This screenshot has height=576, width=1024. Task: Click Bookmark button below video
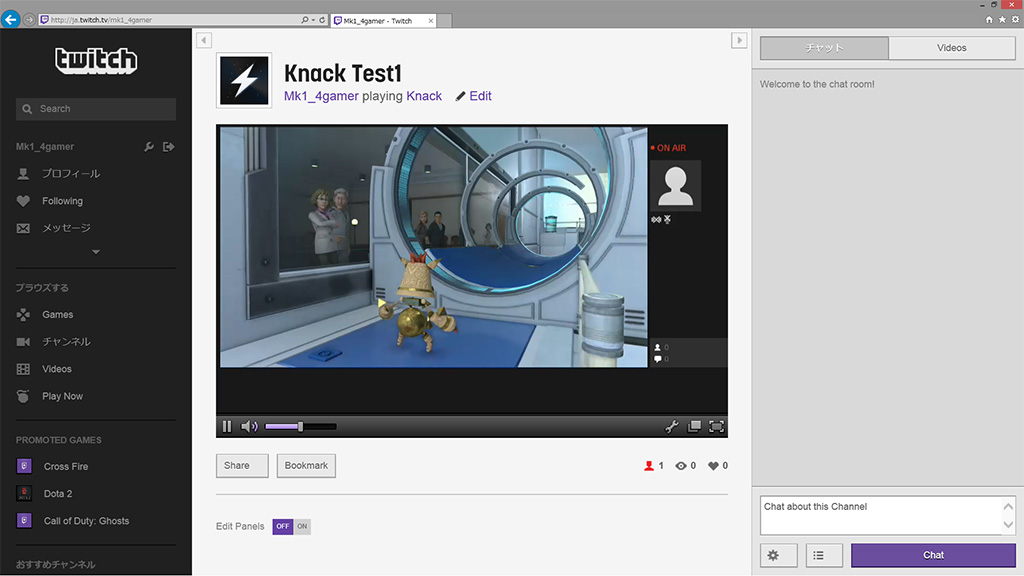click(x=306, y=466)
